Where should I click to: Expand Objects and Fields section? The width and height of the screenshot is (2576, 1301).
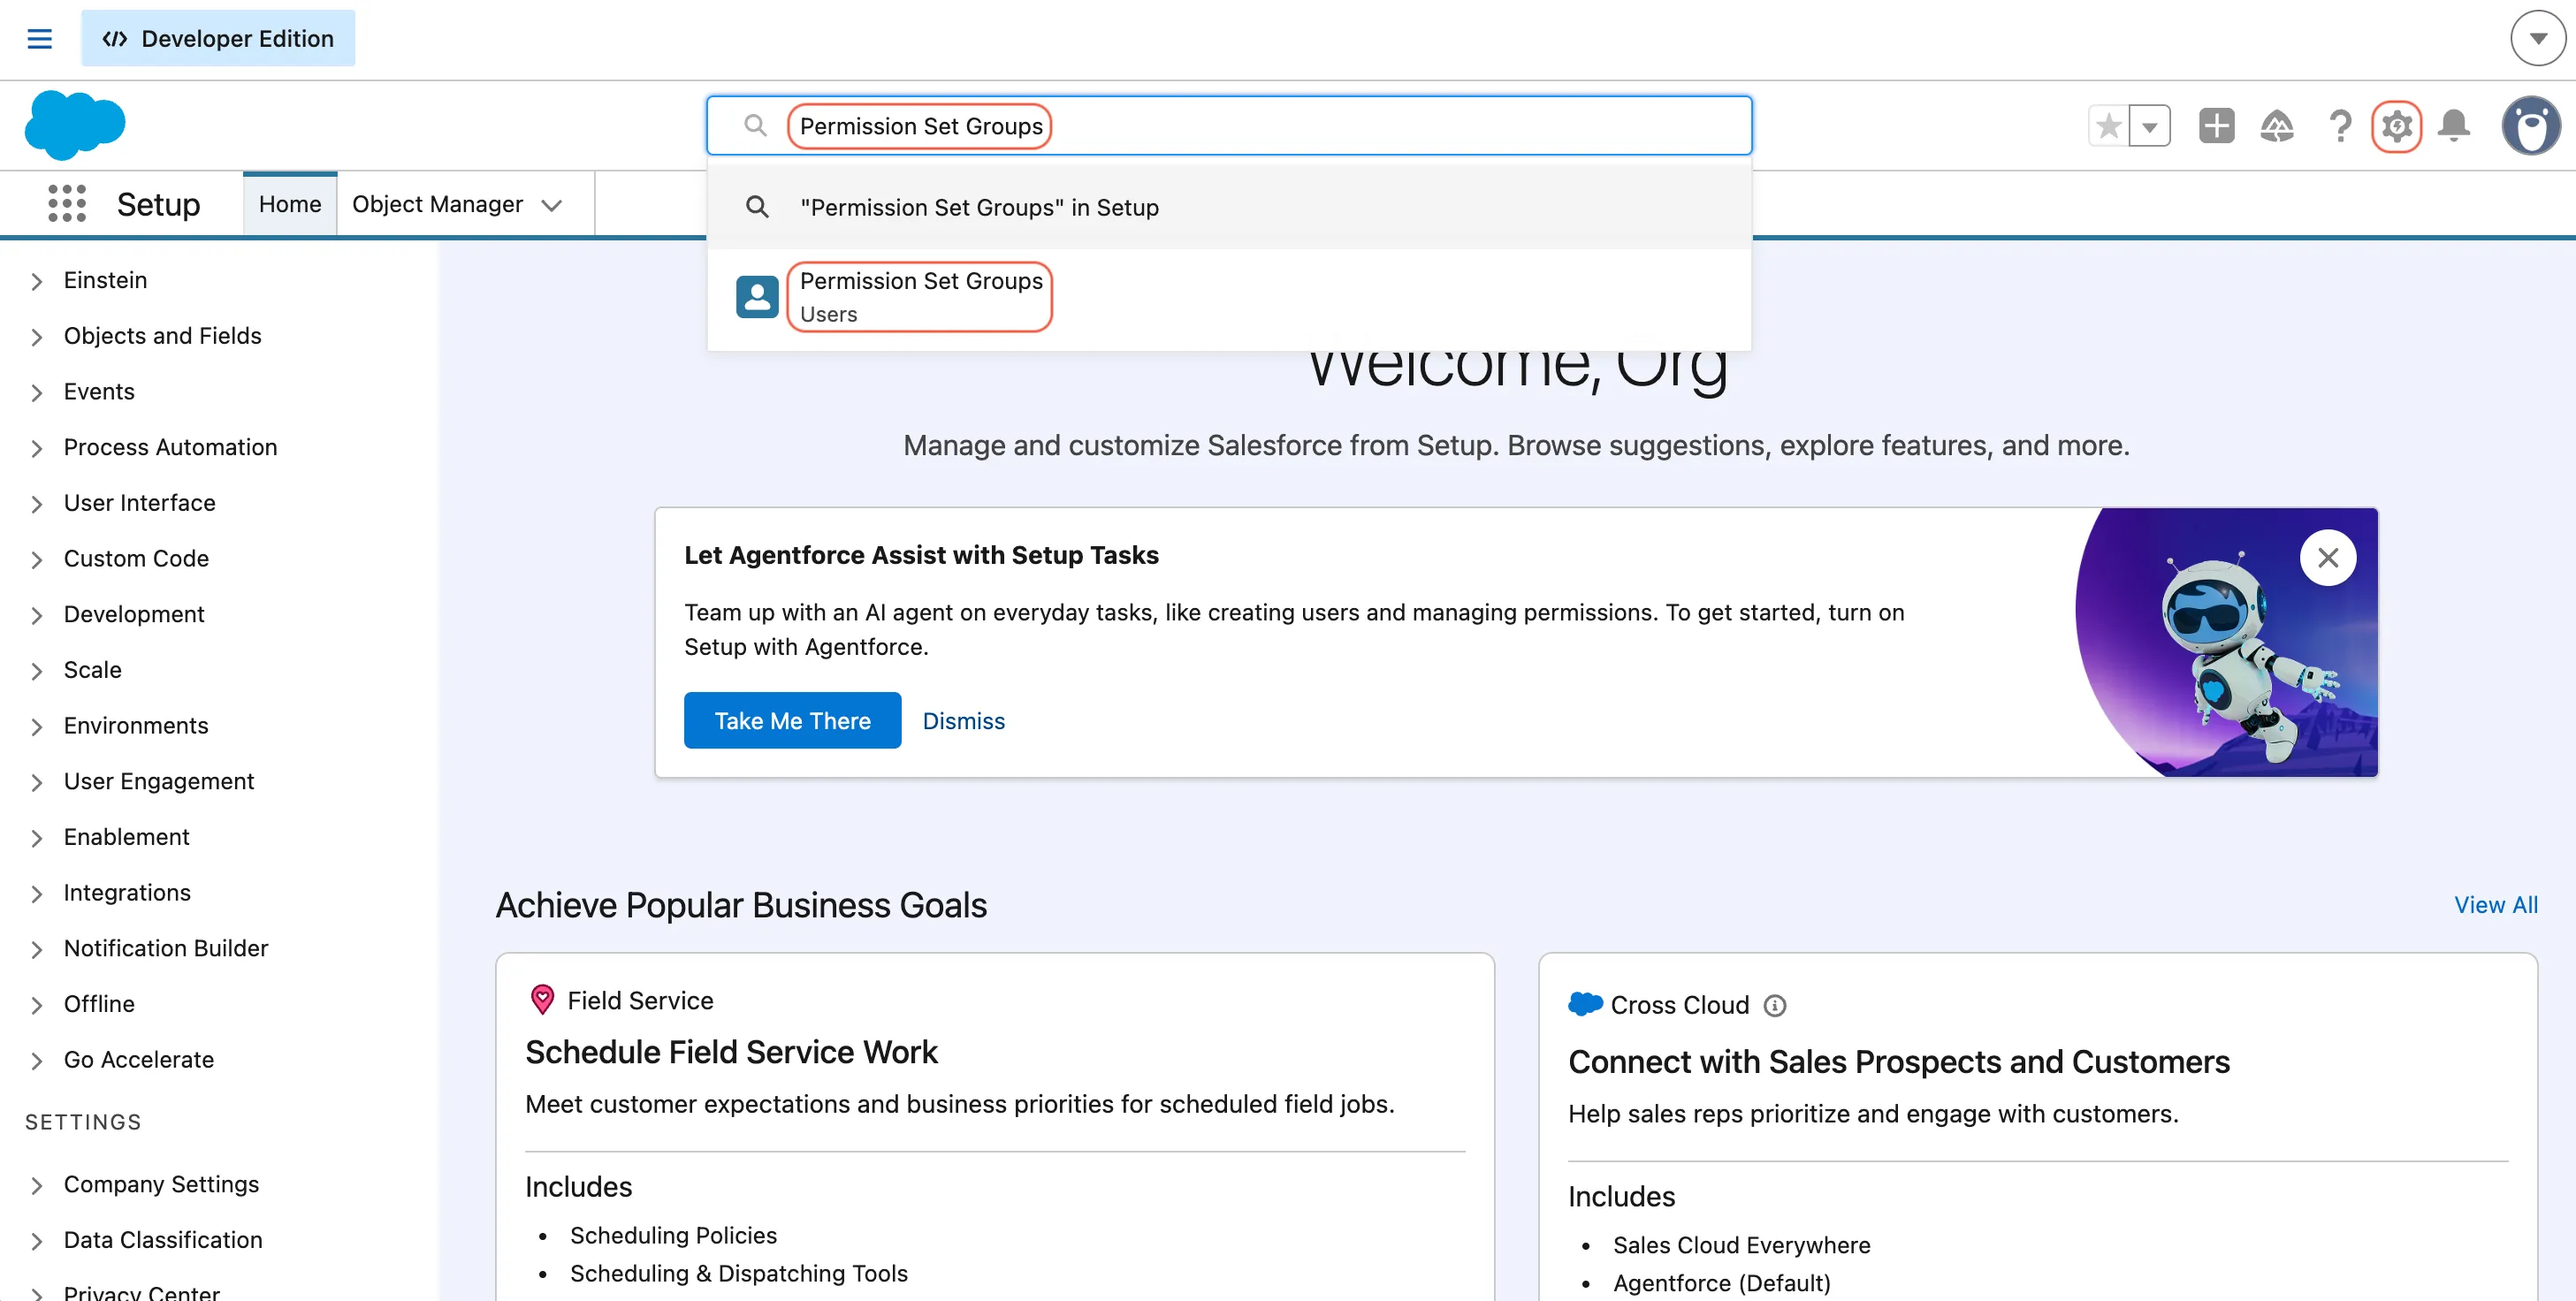click(37, 337)
